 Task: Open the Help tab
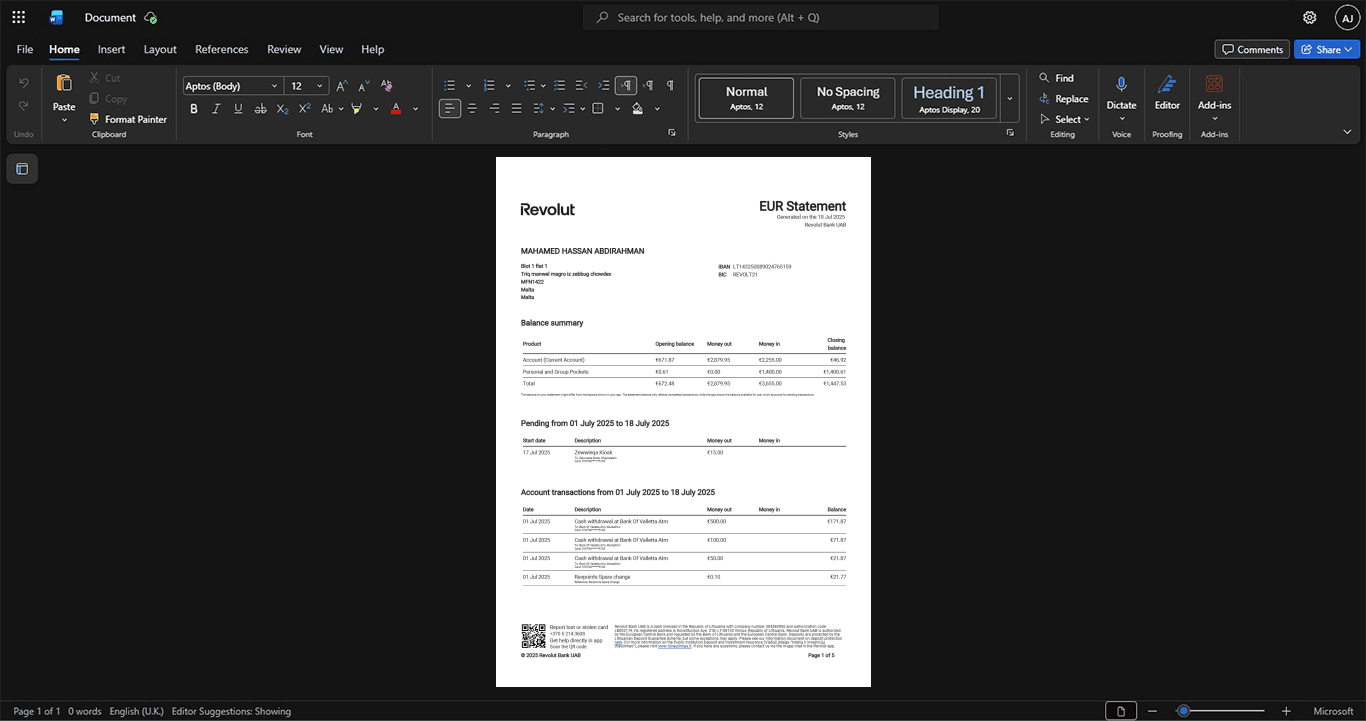point(372,49)
